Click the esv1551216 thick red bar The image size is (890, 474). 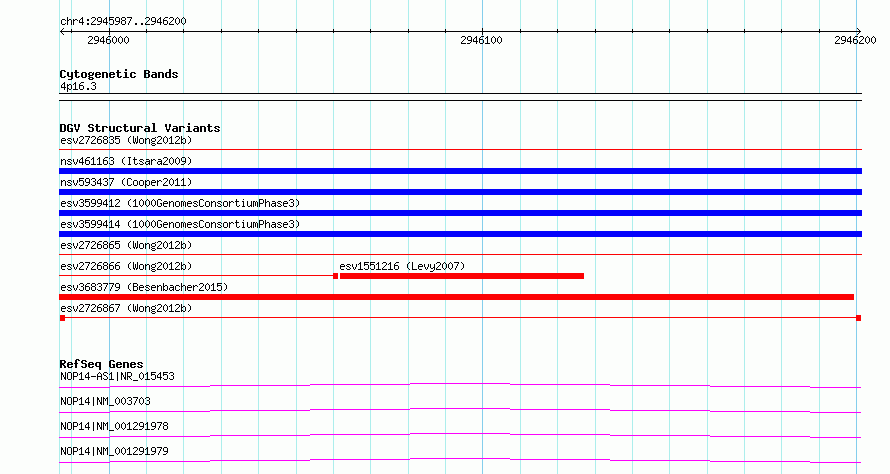pyautogui.click(x=461, y=276)
